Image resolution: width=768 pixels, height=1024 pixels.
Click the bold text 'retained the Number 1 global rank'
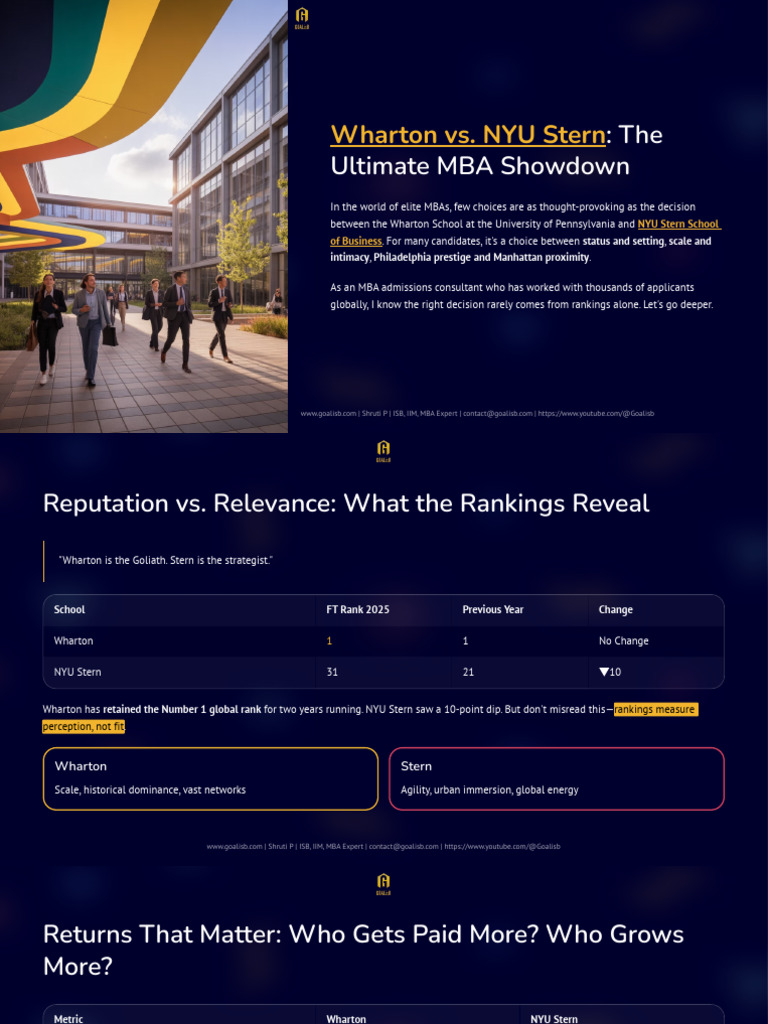pos(182,710)
